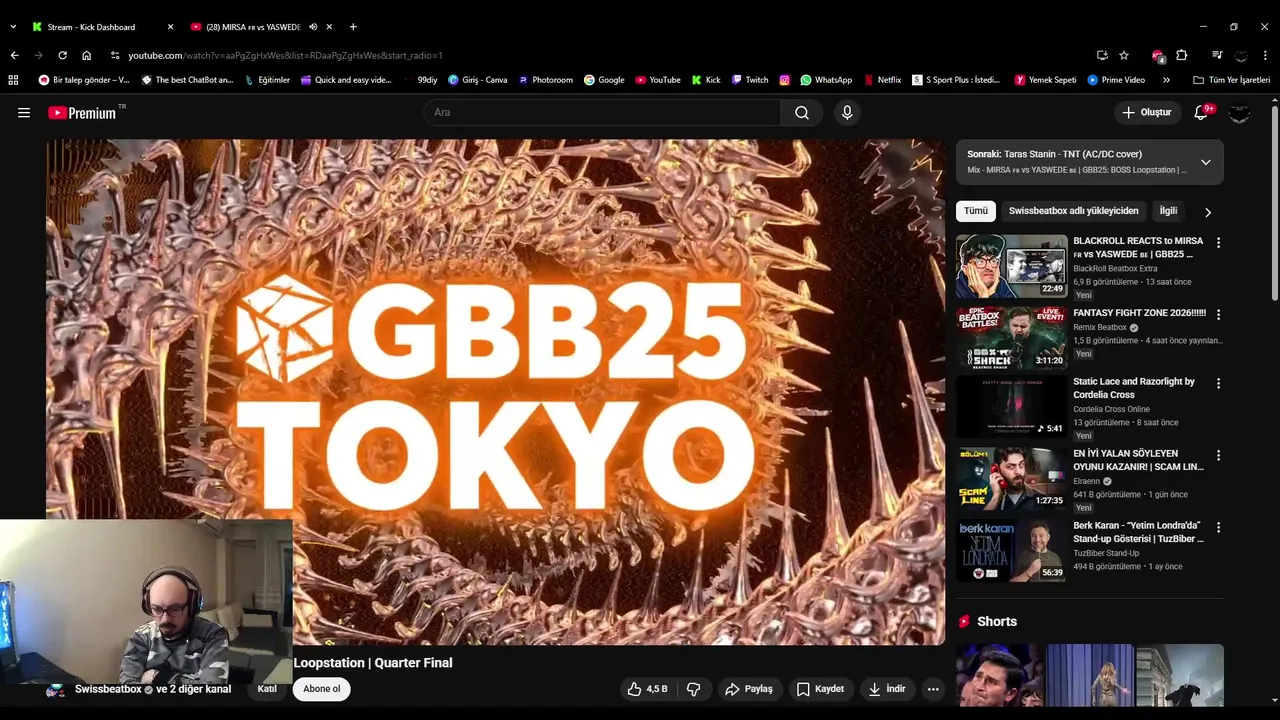This screenshot has height=720, width=1280.
Task: Bookmark this page with star icon
Action: (x=1124, y=55)
